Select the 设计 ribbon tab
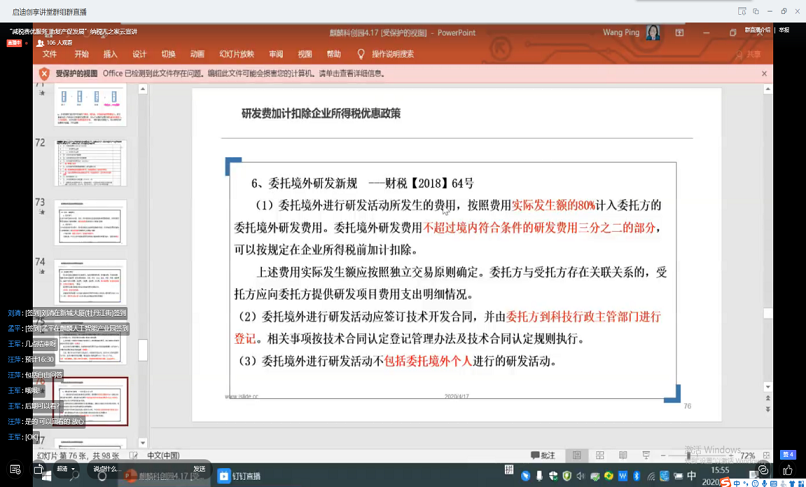 tap(139, 54)
